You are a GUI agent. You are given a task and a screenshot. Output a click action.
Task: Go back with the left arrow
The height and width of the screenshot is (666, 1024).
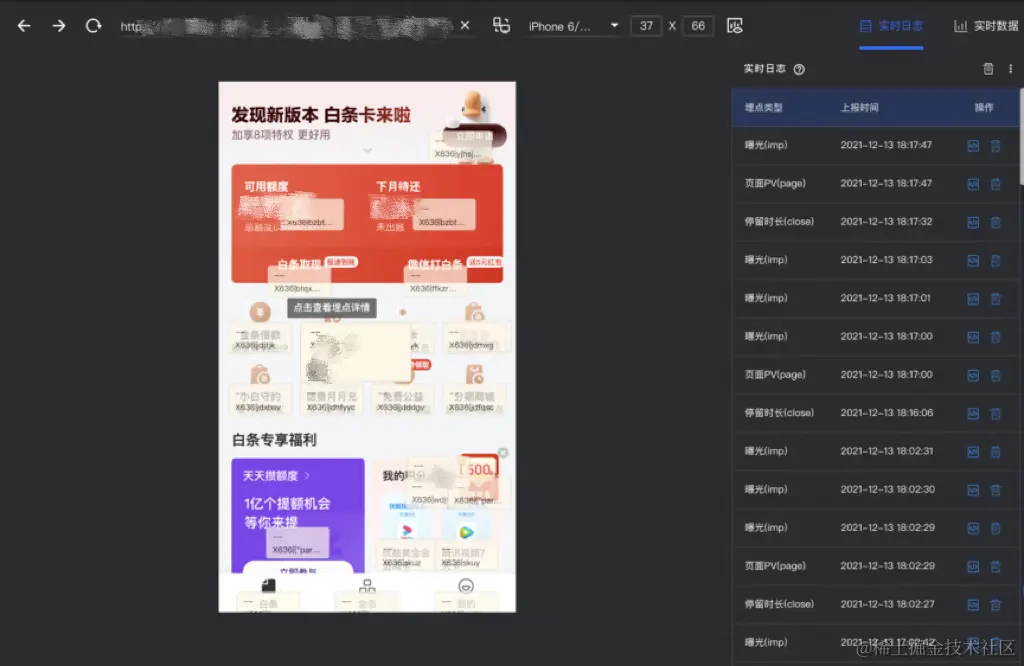tap(24, 25)
